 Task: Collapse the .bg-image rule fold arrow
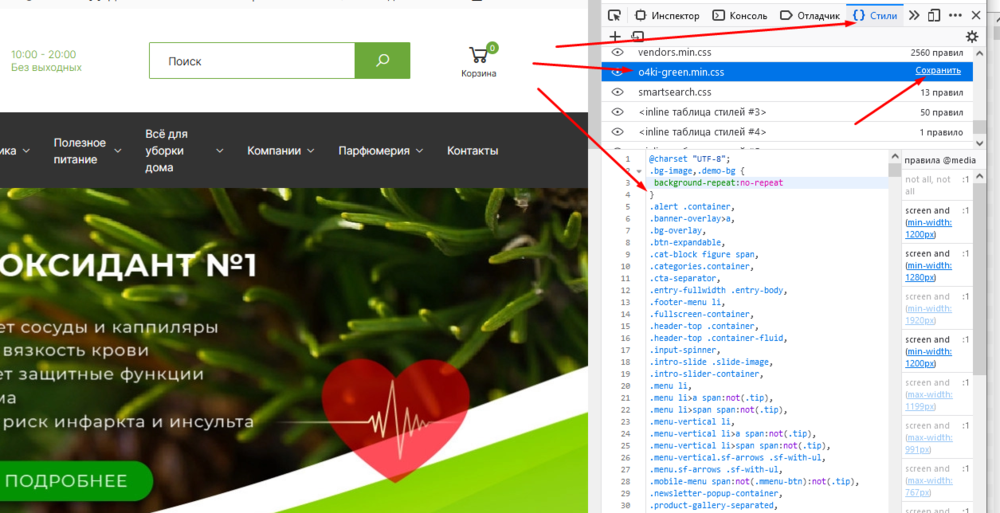tap(639, 171)
